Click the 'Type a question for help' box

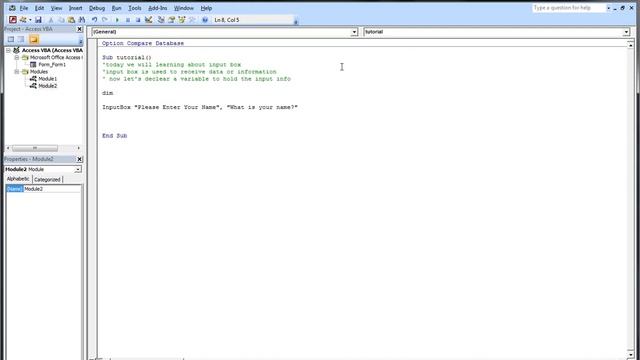(569, 8)
